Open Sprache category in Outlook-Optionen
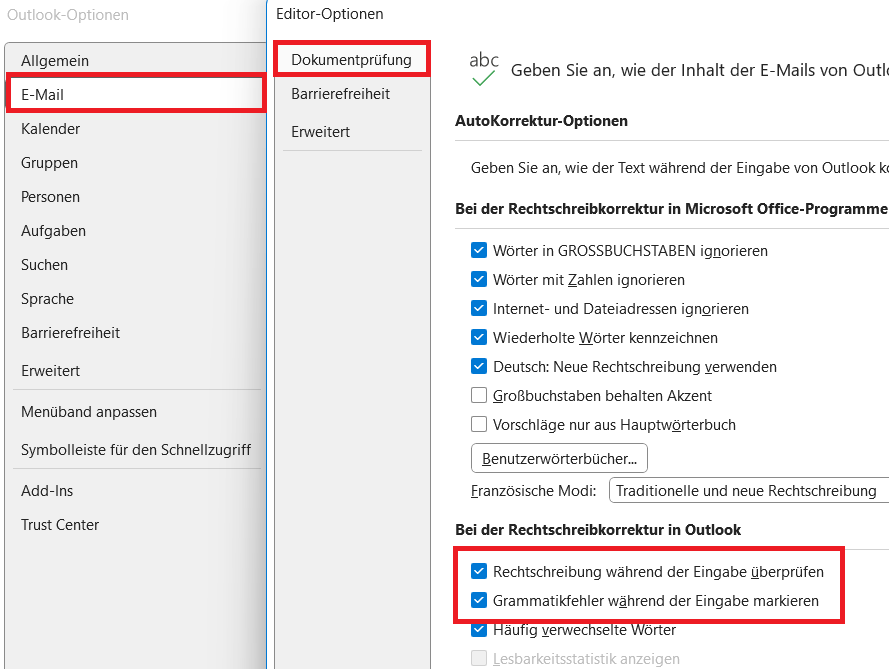 coord(136,299)
